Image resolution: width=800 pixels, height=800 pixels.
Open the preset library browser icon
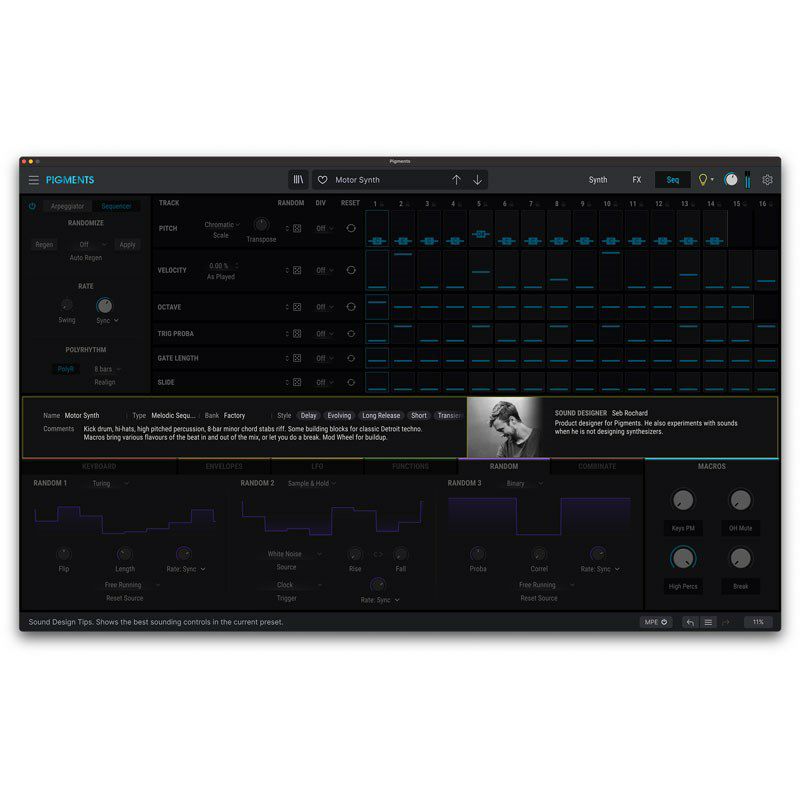[298, 180]
